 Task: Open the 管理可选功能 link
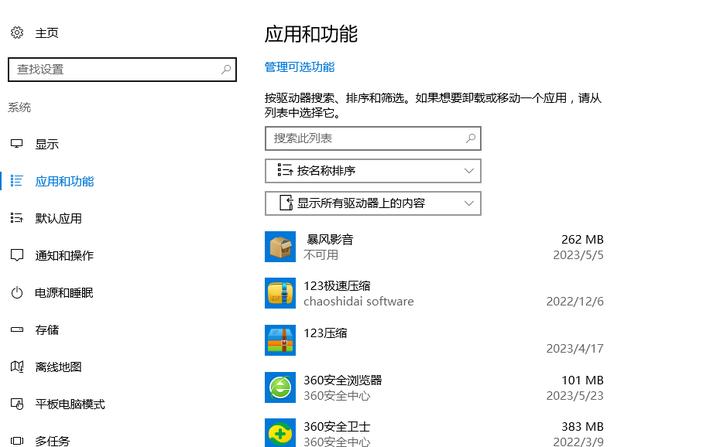299,67
